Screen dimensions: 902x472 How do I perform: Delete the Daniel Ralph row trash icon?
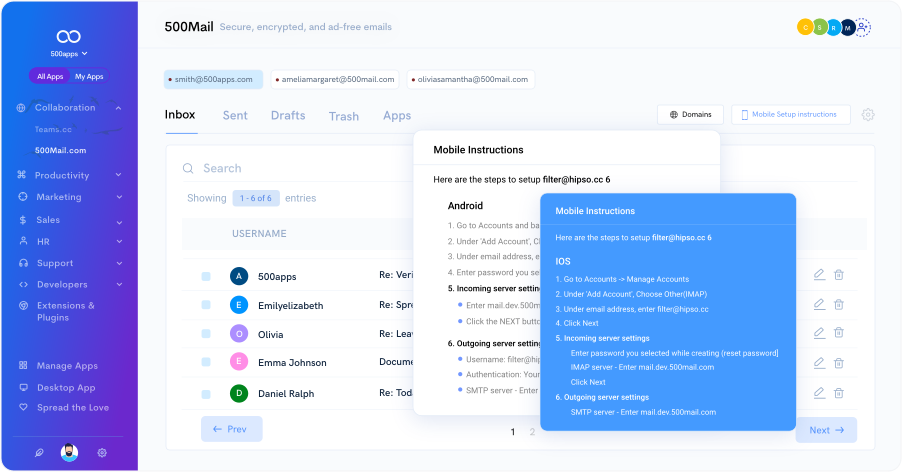(839, 393)
